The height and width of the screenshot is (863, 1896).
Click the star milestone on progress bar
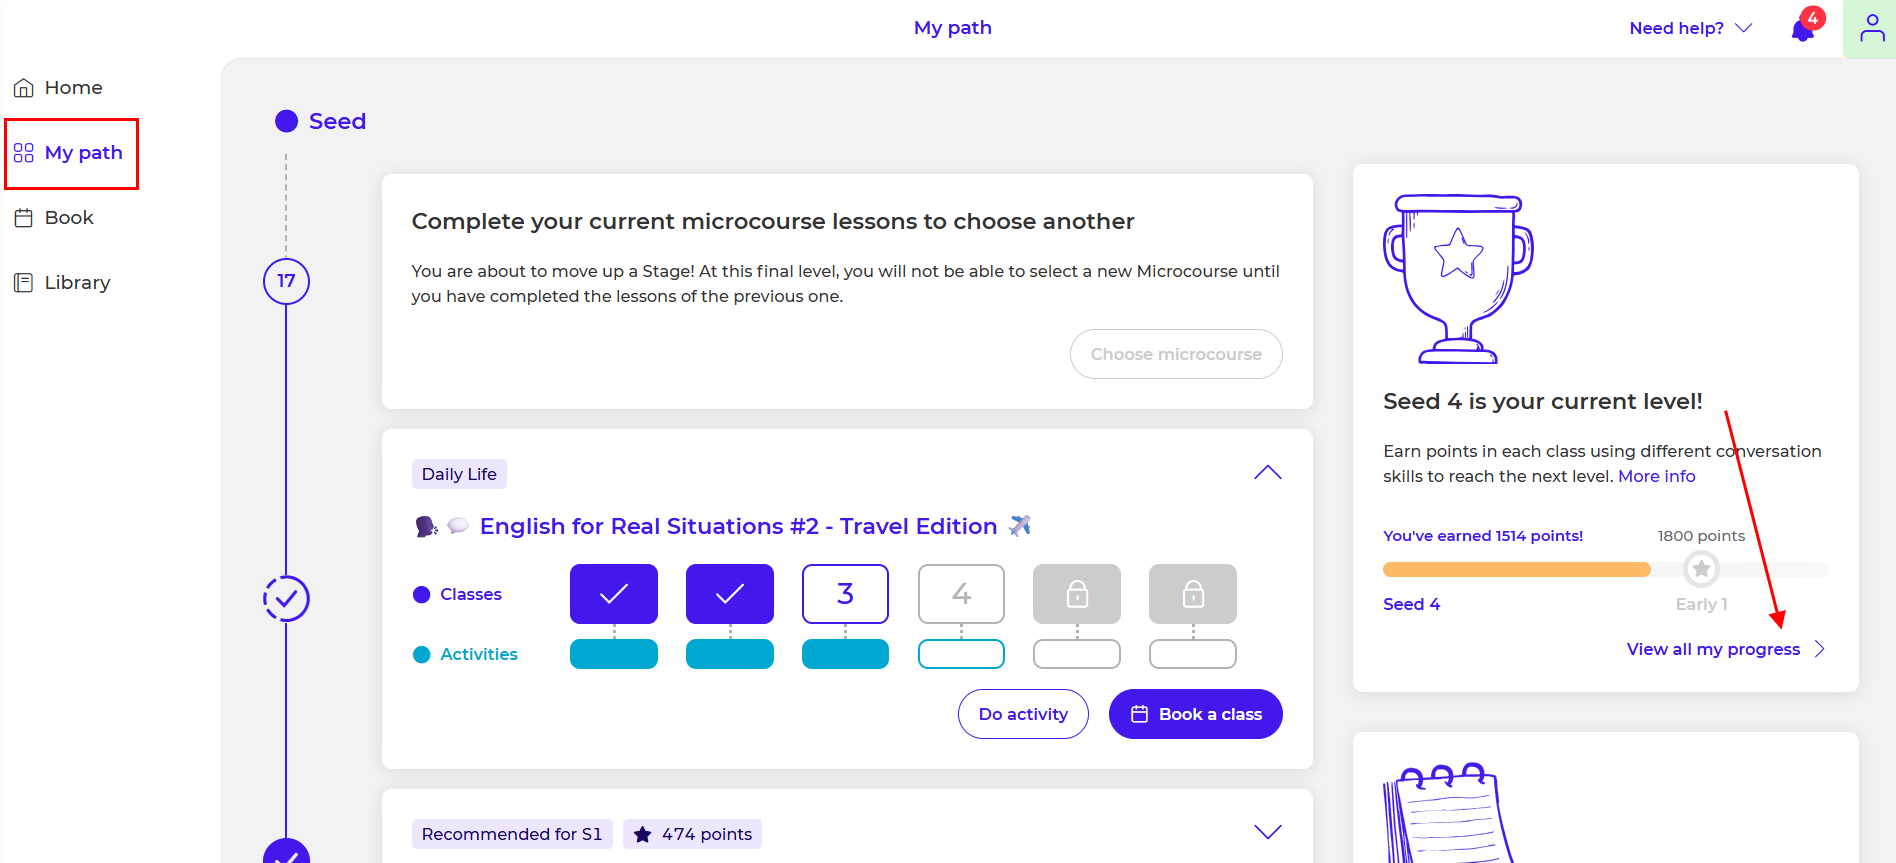pyautogui.click(x=1701, y=569)
